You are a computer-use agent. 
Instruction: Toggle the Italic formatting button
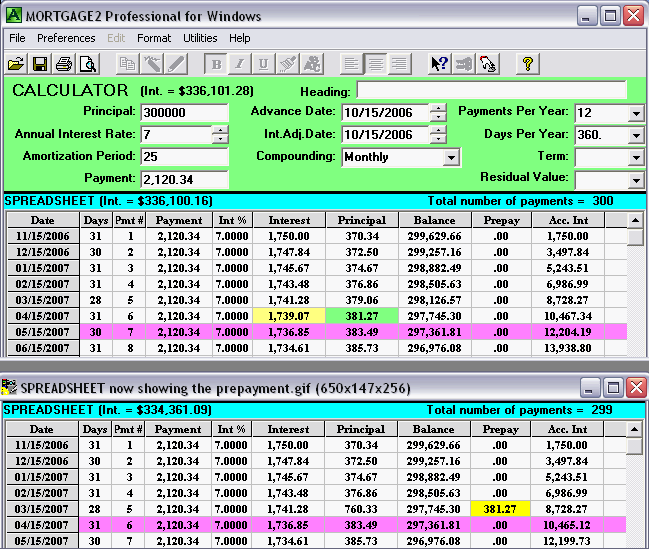(x=240, y=64)
